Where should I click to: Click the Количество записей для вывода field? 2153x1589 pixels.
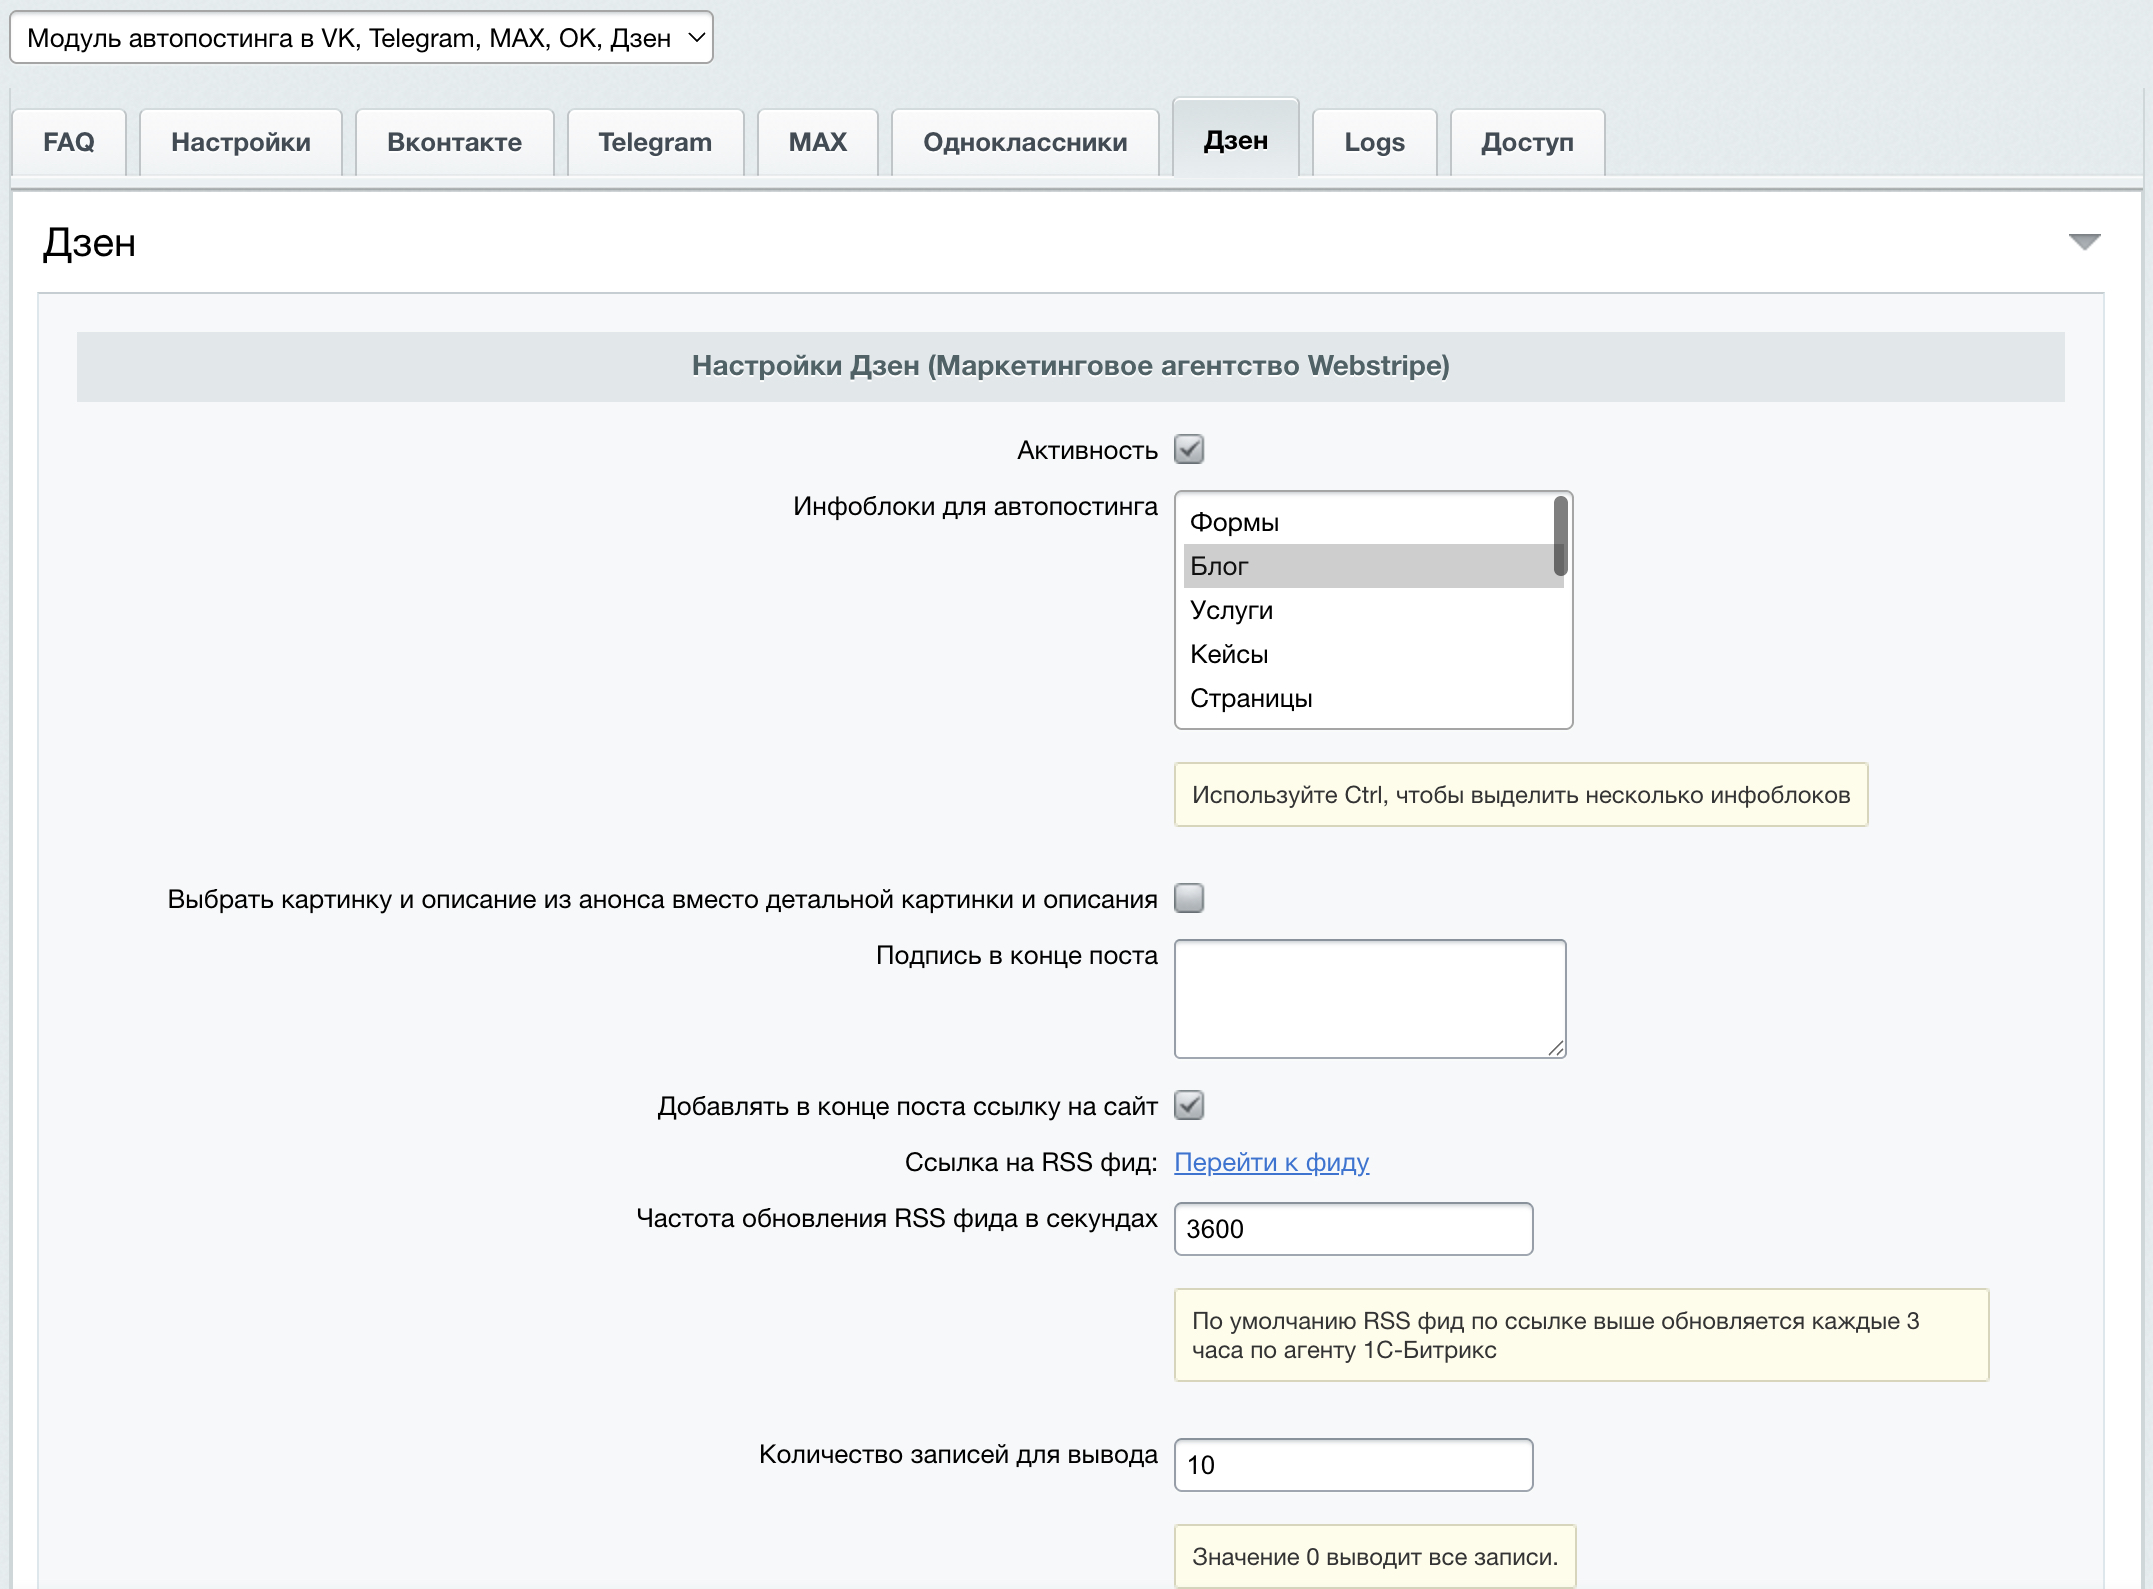(x=1354, y=1465)
